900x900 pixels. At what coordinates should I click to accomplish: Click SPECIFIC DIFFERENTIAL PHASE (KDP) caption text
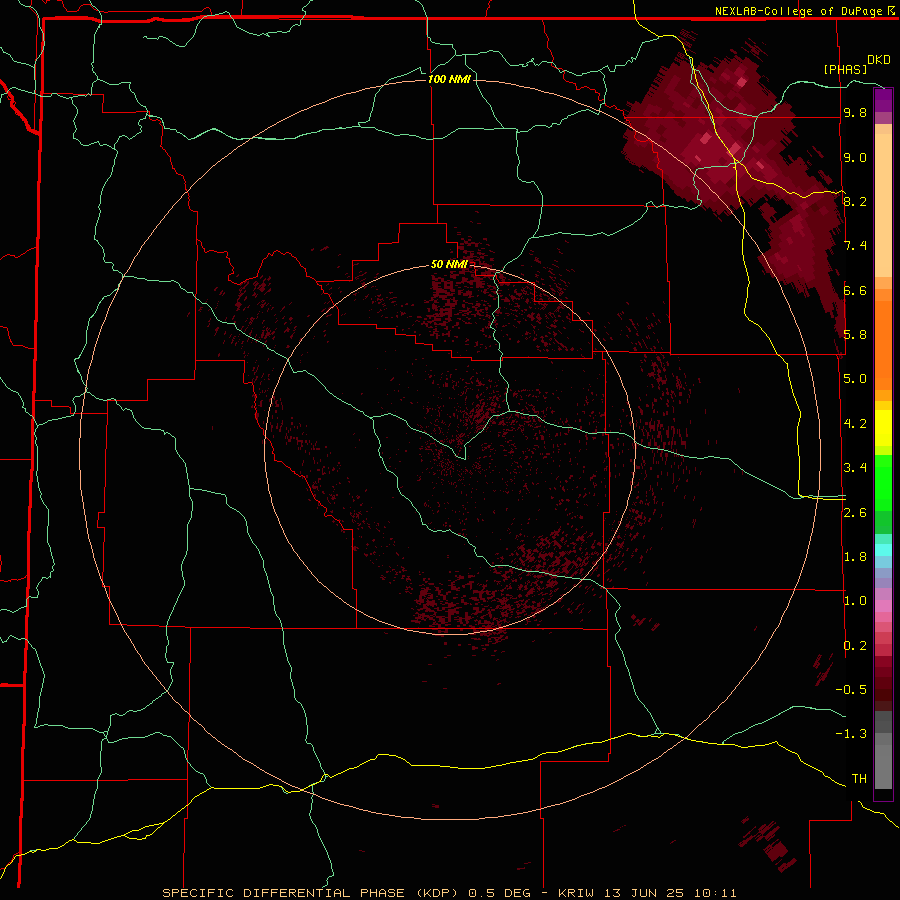coord(309,893)
